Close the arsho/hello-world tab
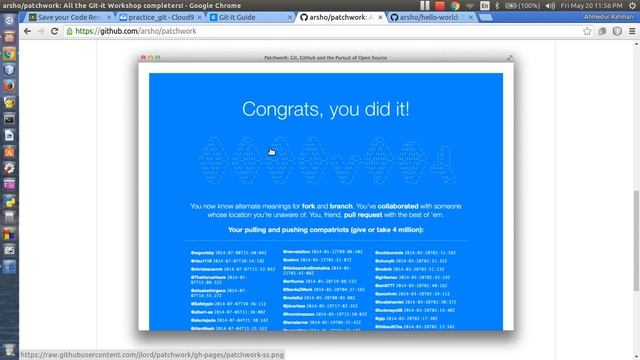 tap(471, 18)
